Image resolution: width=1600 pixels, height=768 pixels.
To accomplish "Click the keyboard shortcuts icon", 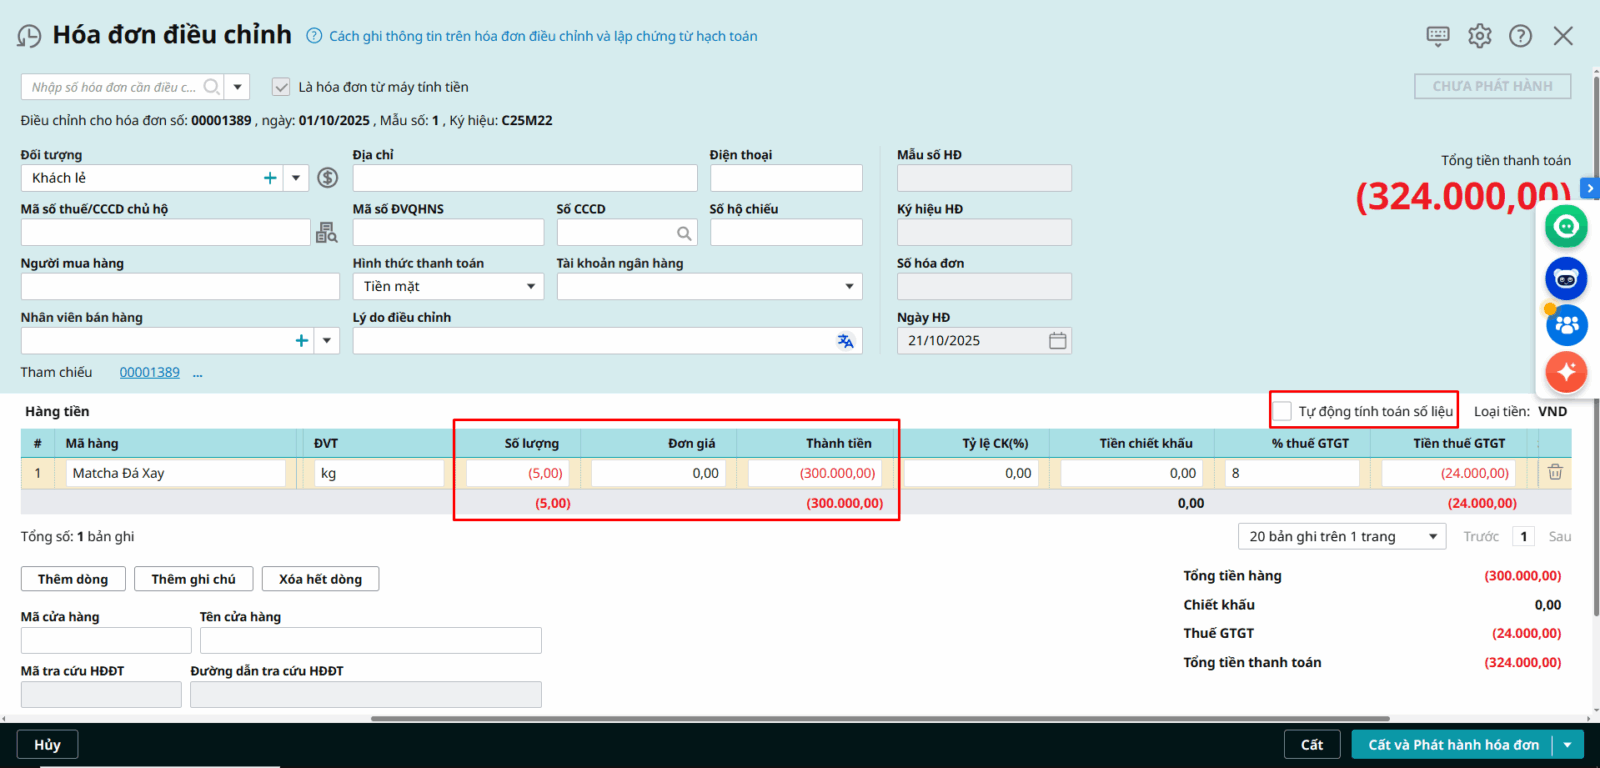I will click(x=1437, y=36).
